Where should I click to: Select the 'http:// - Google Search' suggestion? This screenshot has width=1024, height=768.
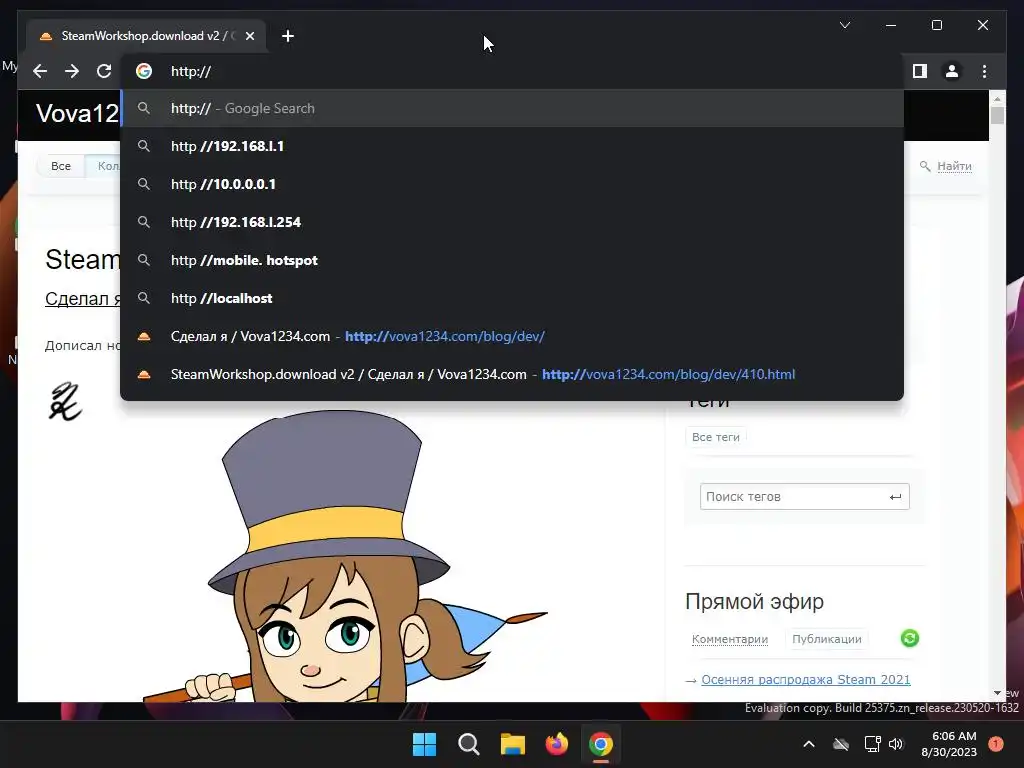pos(512,108)
